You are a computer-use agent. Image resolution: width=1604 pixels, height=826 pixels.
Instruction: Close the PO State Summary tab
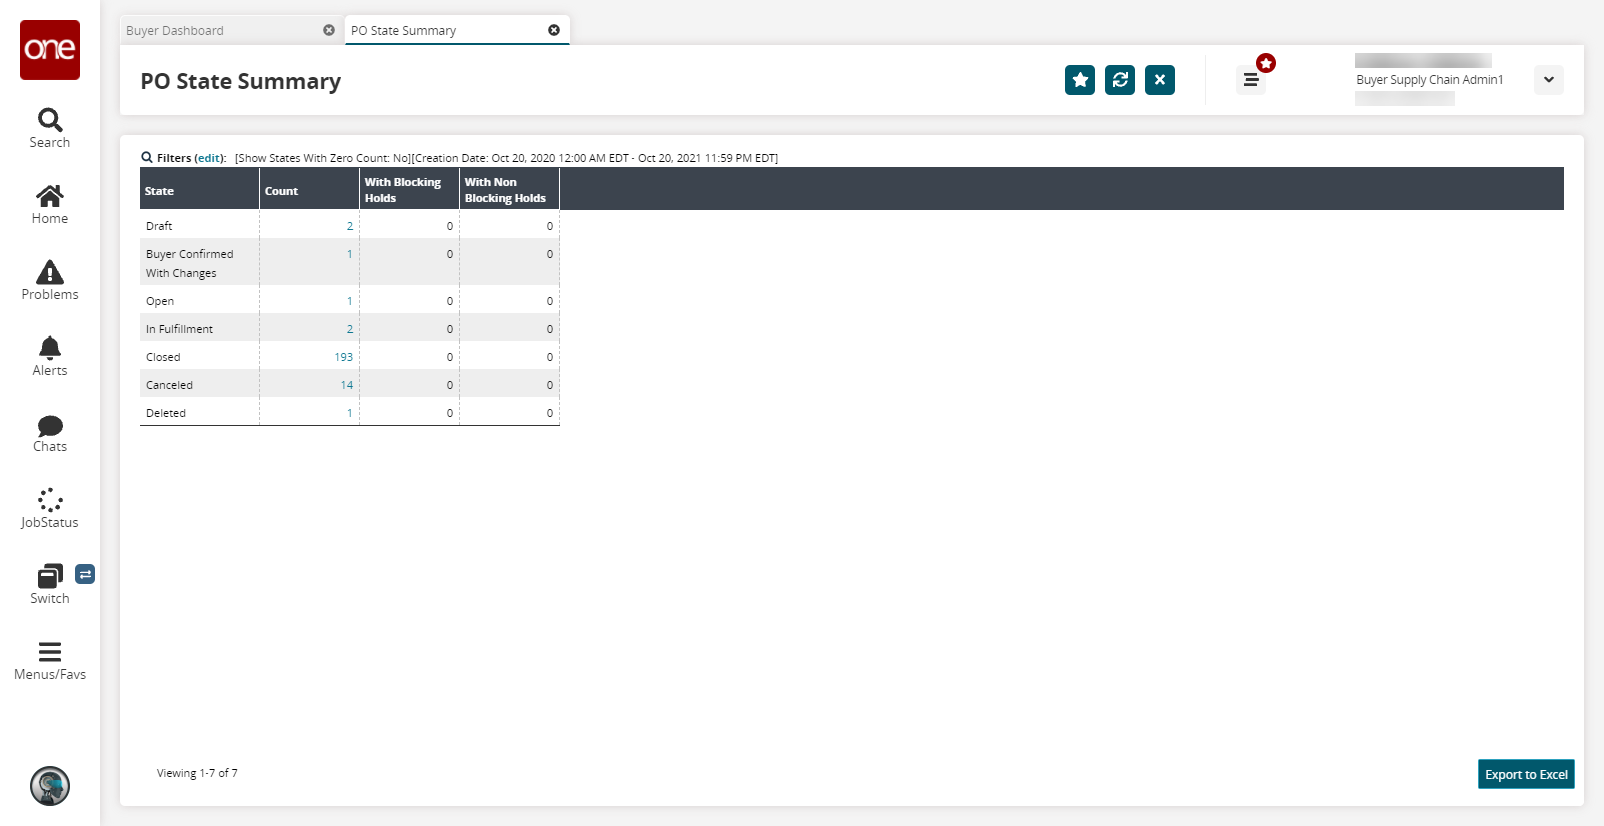pyautogui.click(x=554, y=30)
